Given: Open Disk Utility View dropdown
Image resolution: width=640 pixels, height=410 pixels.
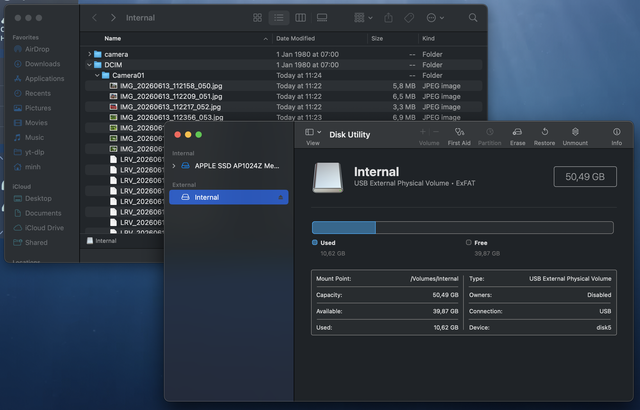Looking at the screenshot, I should (x=313, y=136).
